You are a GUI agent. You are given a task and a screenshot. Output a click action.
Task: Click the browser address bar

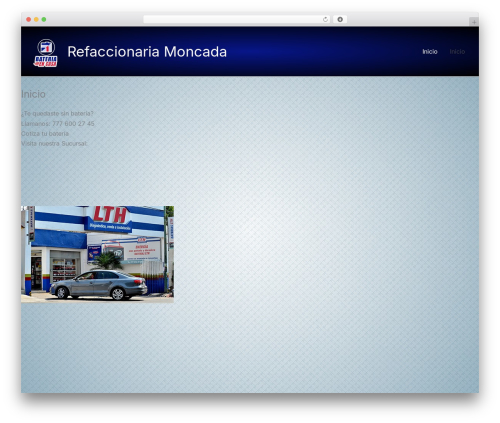(237, 19)
